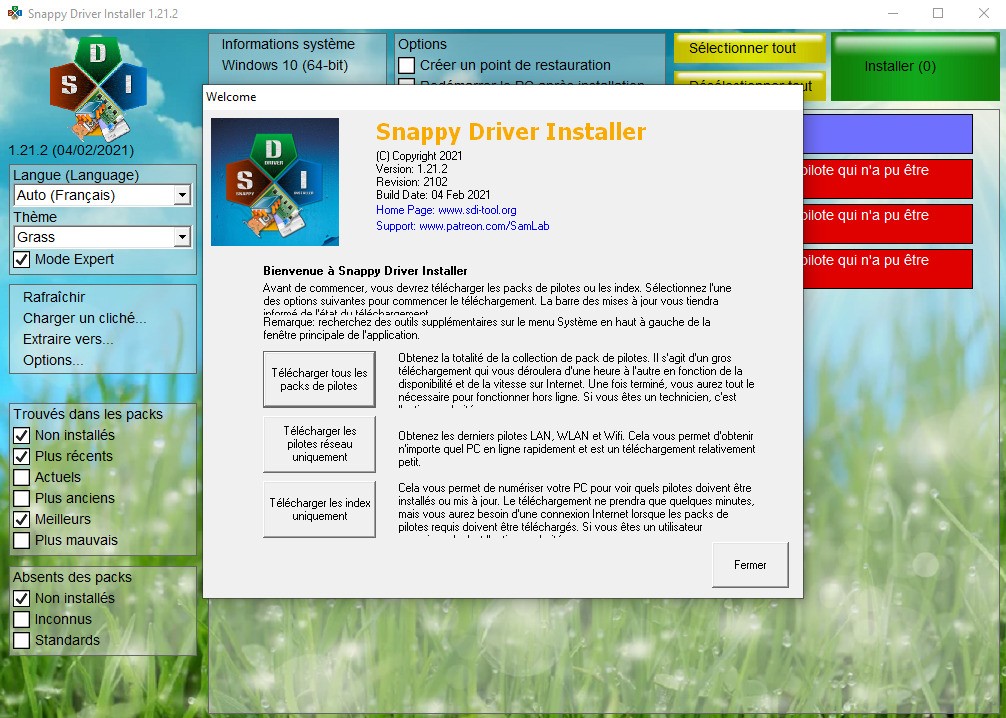This screenshot has width=1006, height=718.
Task: Enable the Actuels checkbox
Action: click(x=22, y=477)
